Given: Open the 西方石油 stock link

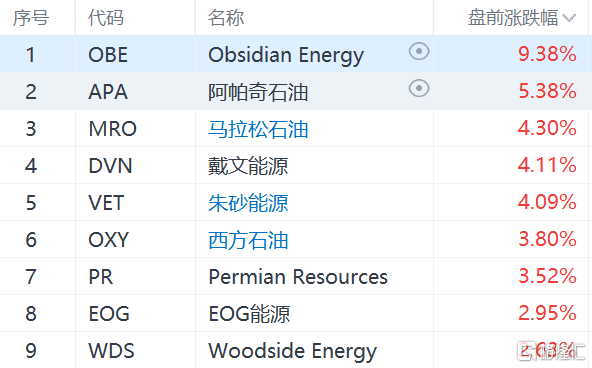Looking at the screenshot, I should tap(248, 240).
